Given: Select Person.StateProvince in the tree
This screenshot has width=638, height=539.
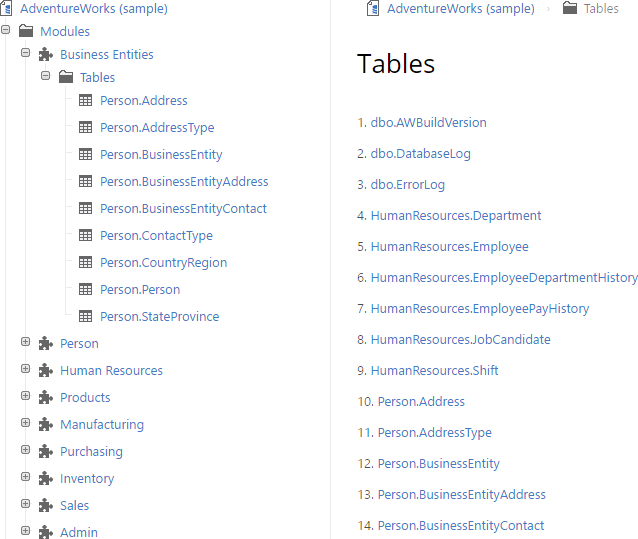Looking at the screenshot, I should click(x=159, y=317).
